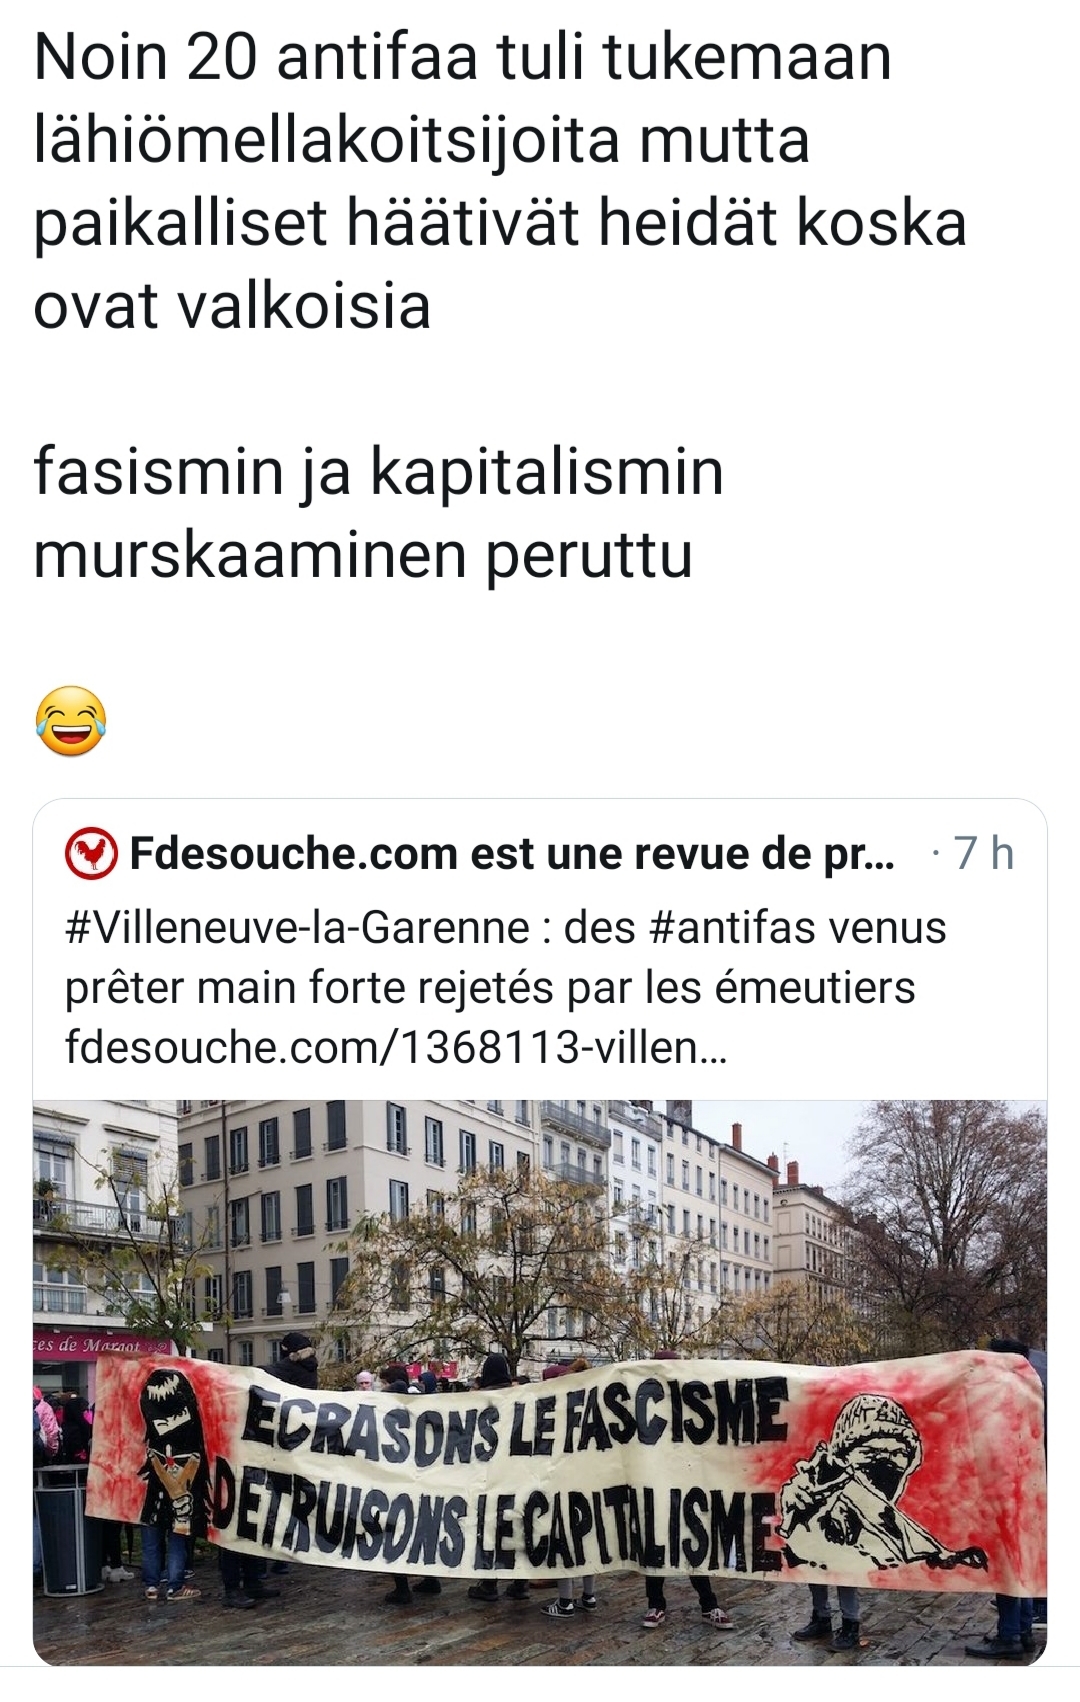1080x1702 pixels.
Task: Click the word 'valkoisia' in the tweet
Action: click(x=303, y=306)
